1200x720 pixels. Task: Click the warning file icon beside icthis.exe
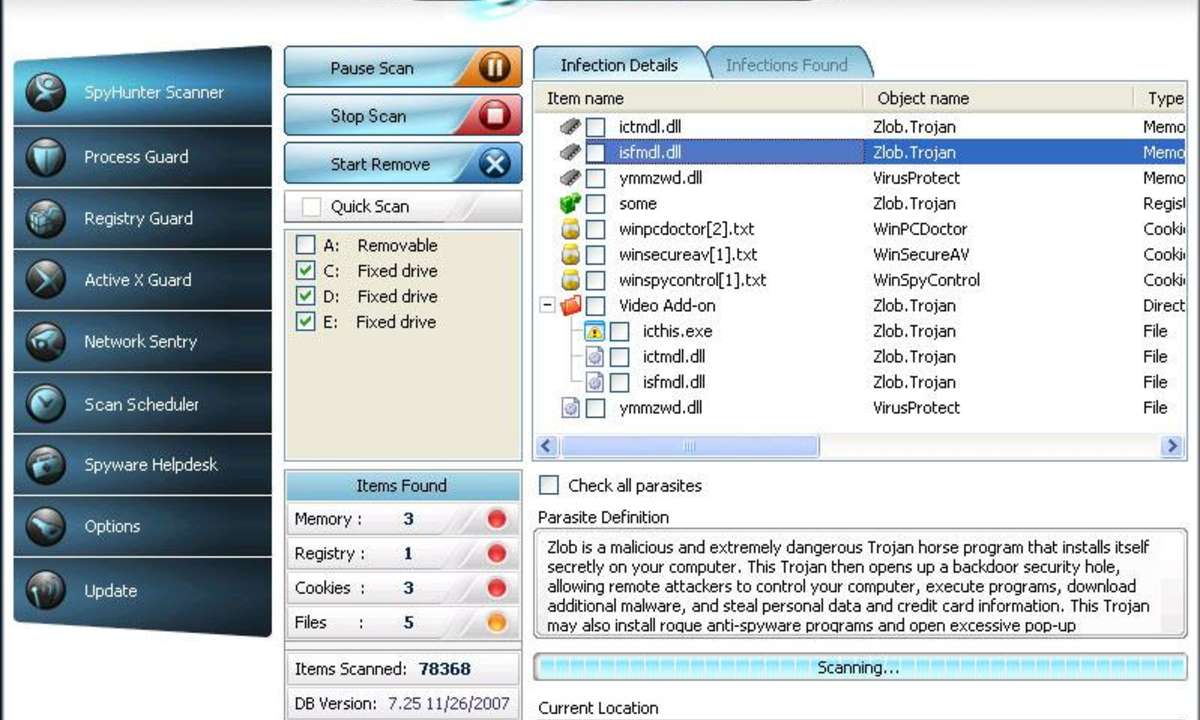594,331
